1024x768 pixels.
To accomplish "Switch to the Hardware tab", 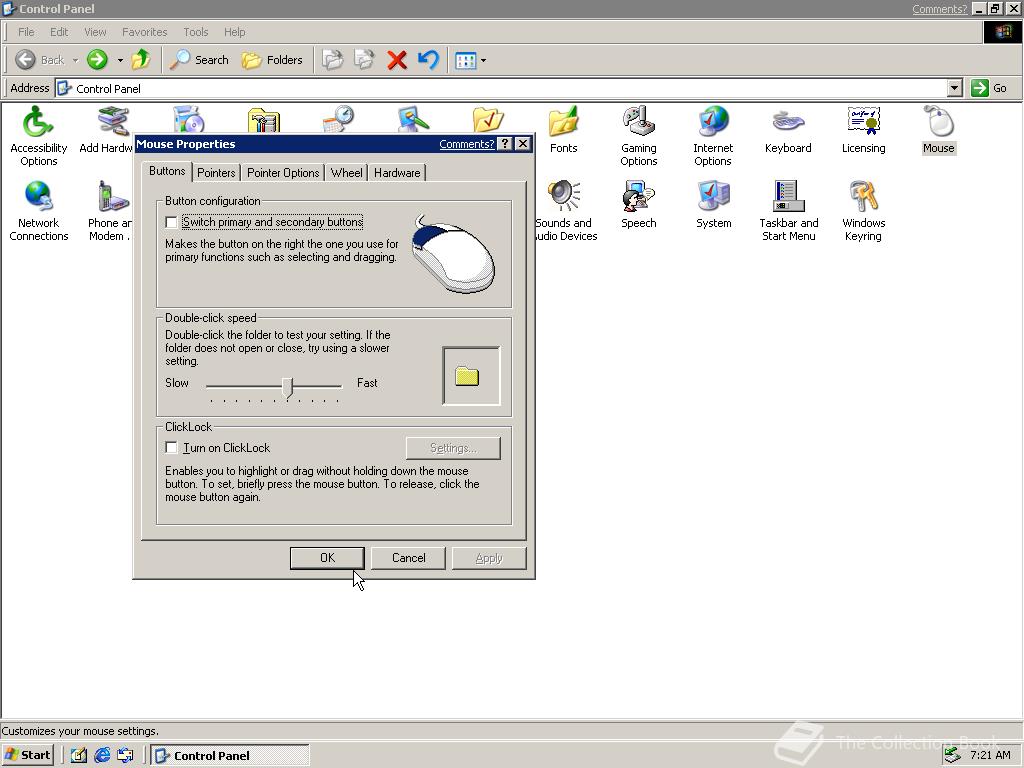I will coord(397,173).
